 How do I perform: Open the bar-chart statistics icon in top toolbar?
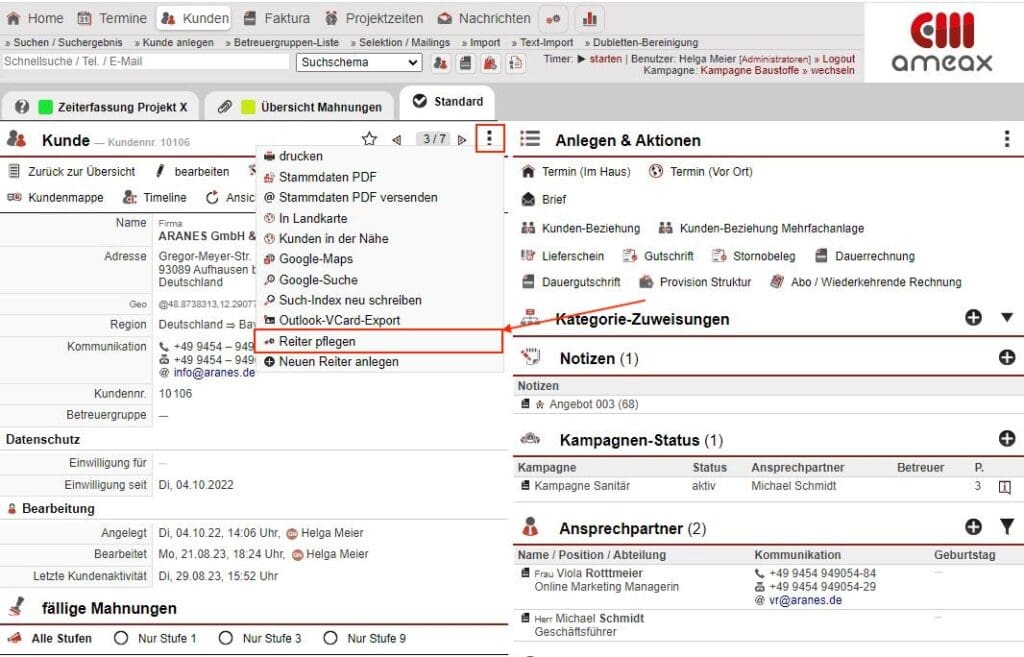[x=587, y=18]
